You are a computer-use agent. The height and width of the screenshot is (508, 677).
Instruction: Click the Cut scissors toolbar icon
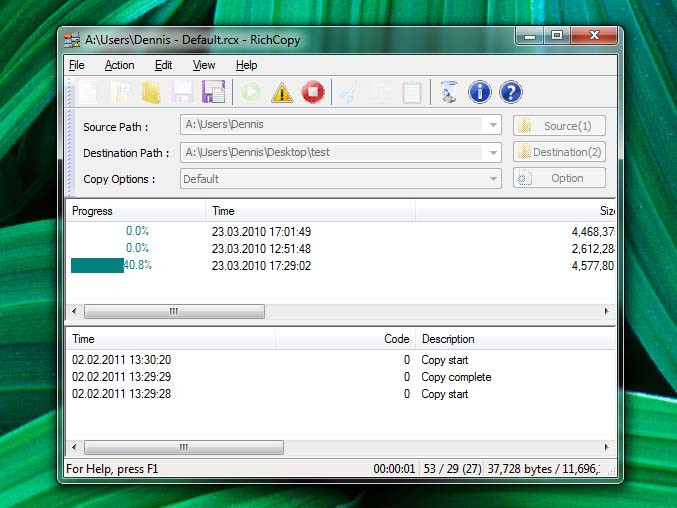point(349,92)
